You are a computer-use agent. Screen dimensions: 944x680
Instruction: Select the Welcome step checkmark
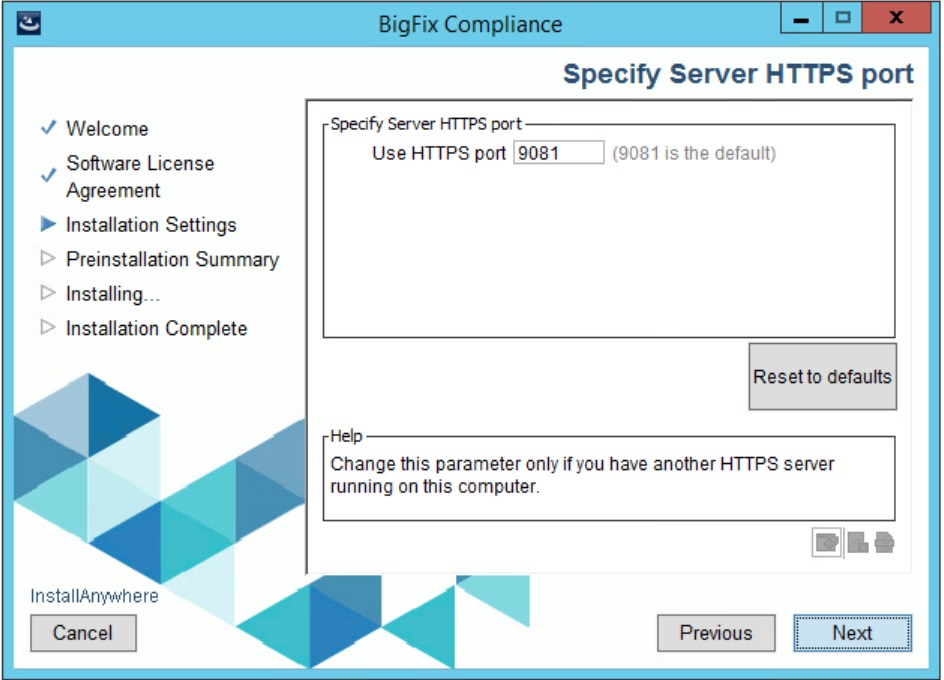coord(48,128)
